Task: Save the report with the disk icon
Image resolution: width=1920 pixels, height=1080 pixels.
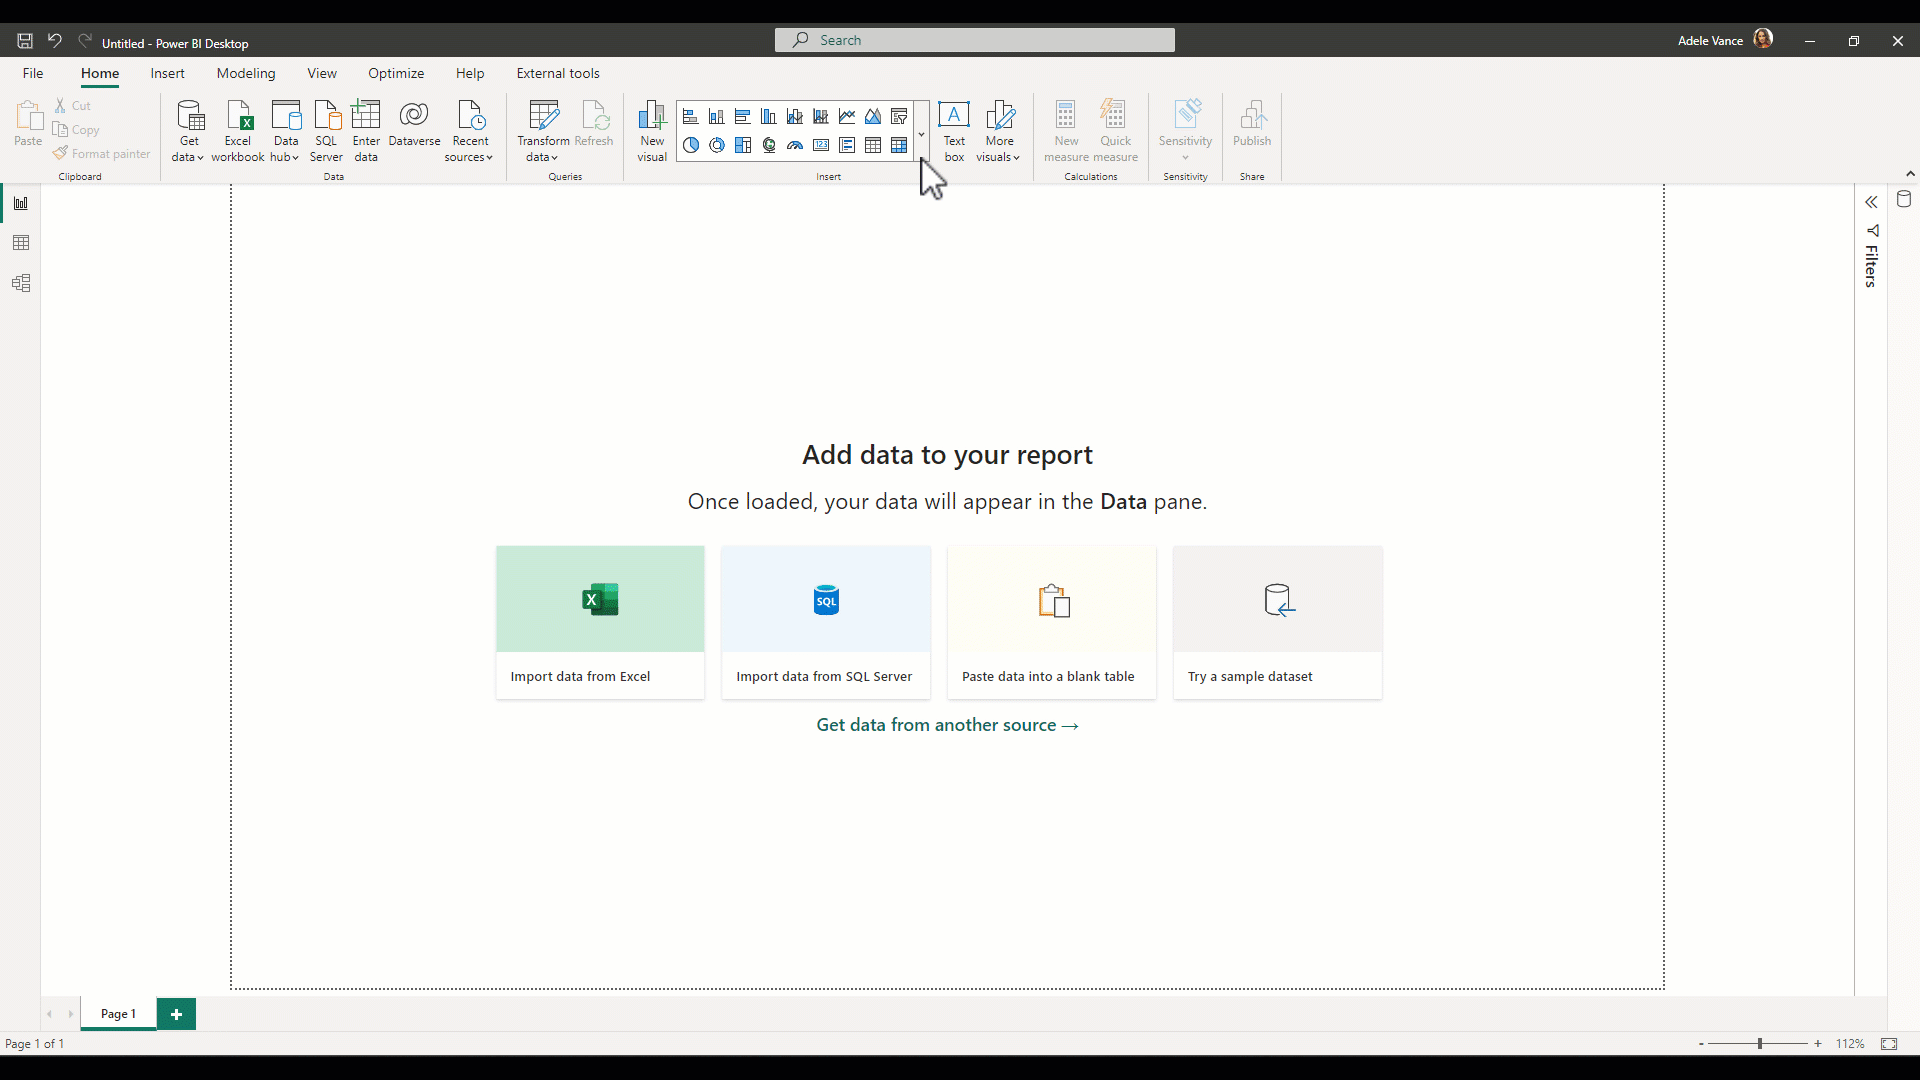Action: (x=25, y=41)
